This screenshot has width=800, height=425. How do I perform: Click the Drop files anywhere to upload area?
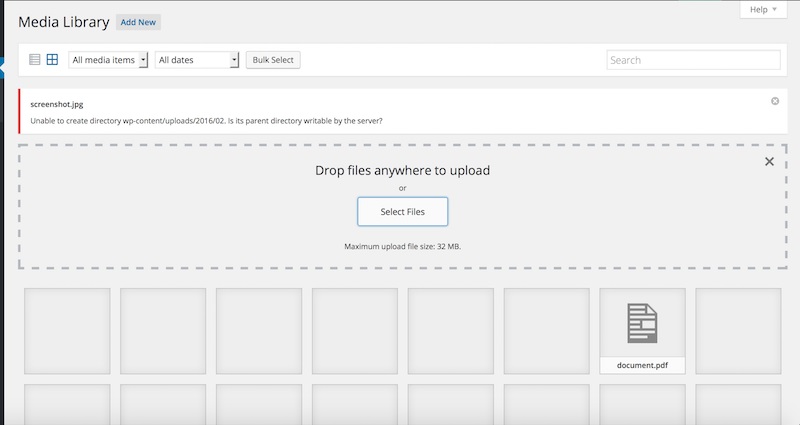click(402, 170)
